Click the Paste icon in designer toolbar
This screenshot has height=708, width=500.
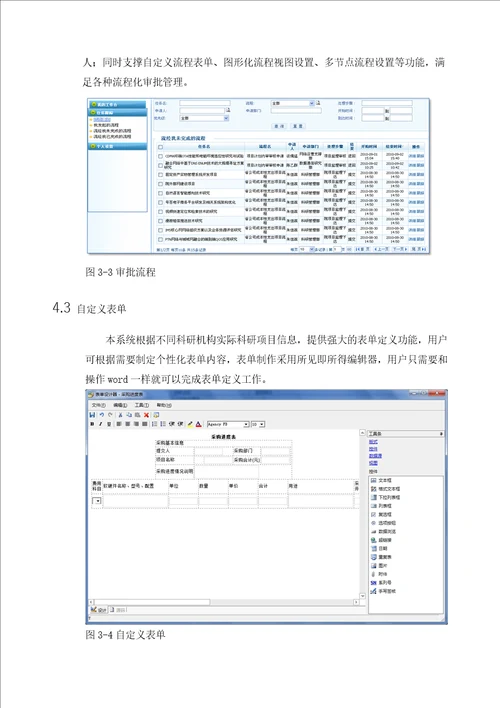[x=137, y=415]
